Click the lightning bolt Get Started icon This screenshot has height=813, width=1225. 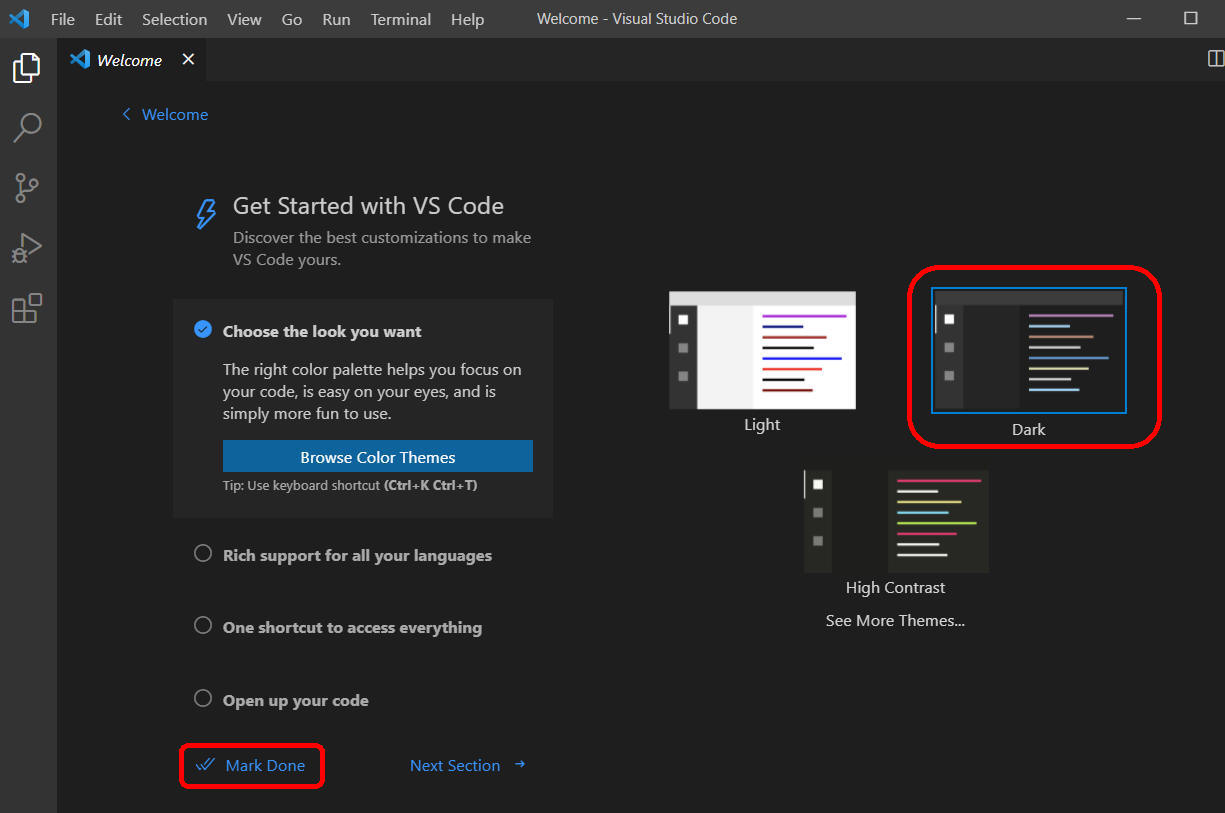coord(205,214)
